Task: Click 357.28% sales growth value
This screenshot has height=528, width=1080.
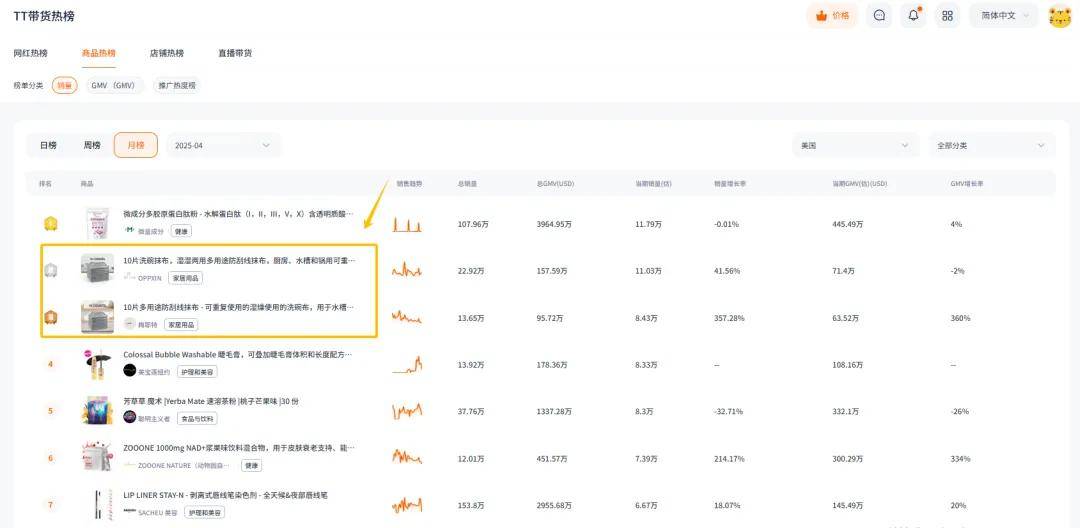Action: tap(729, 318)
